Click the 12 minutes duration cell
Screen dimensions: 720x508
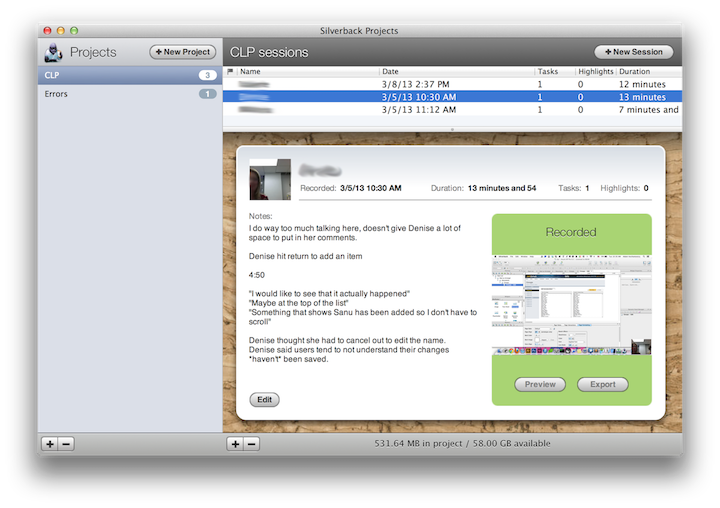(642, 84)
